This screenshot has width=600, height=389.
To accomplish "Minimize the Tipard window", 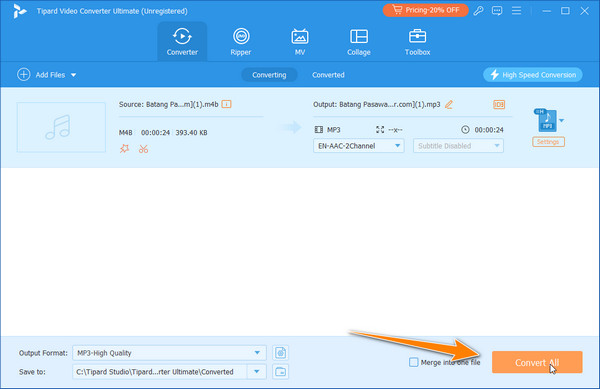I will click(546, 11).
